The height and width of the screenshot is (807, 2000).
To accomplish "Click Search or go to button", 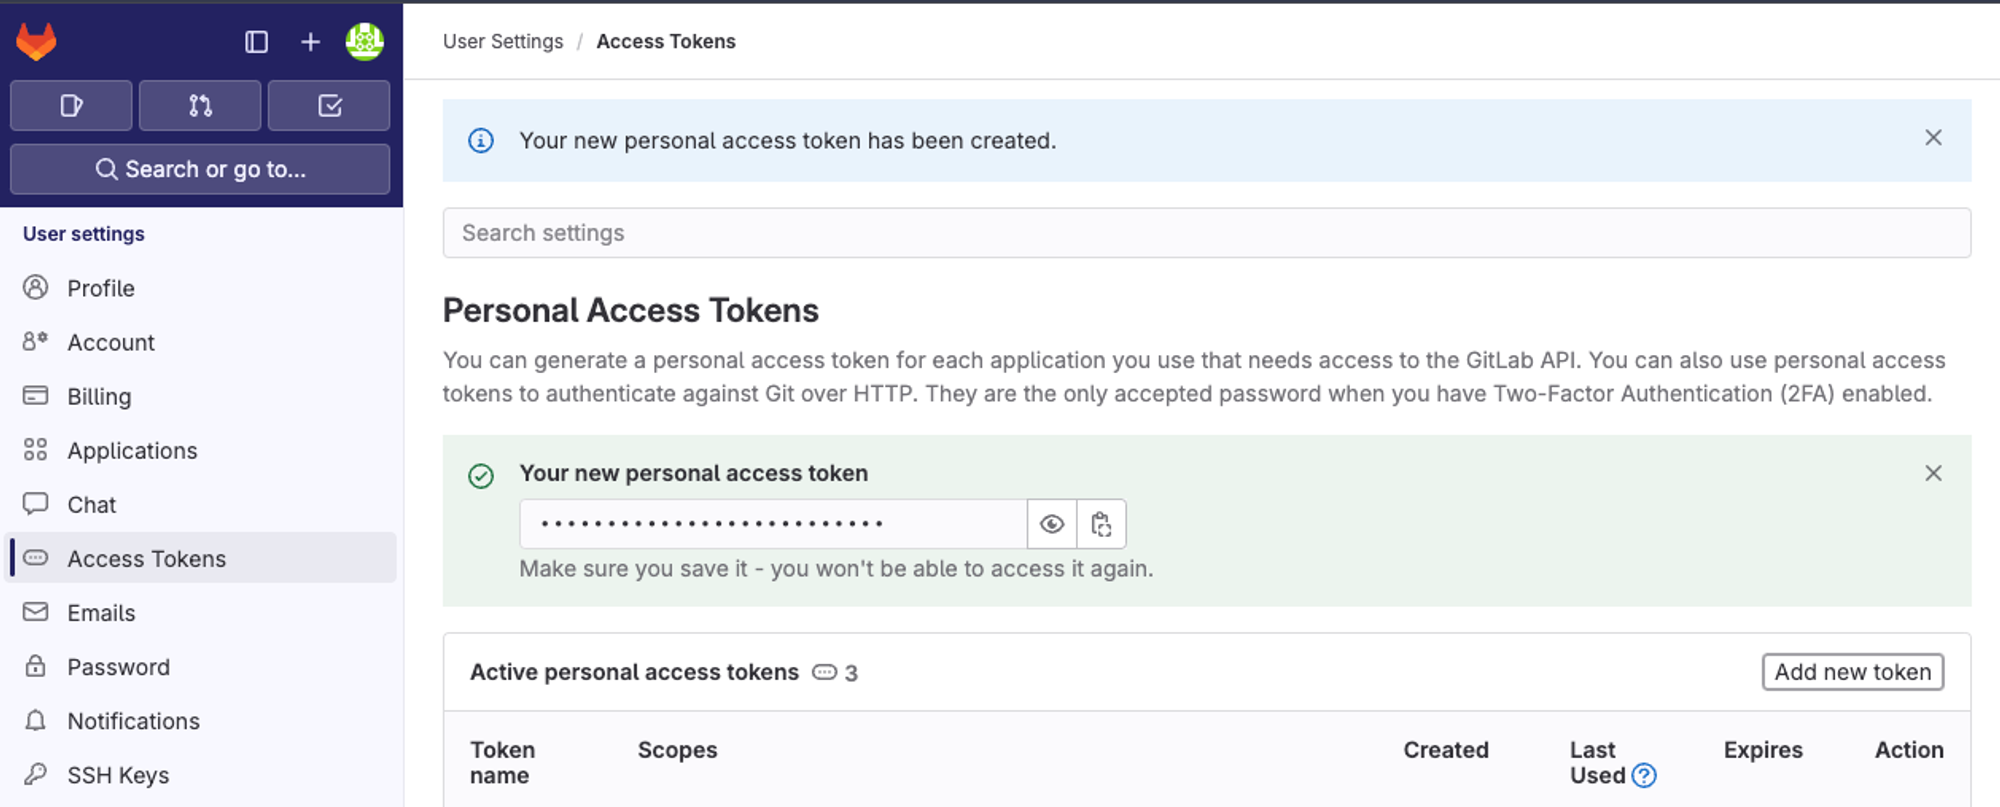I will (200, 169).
